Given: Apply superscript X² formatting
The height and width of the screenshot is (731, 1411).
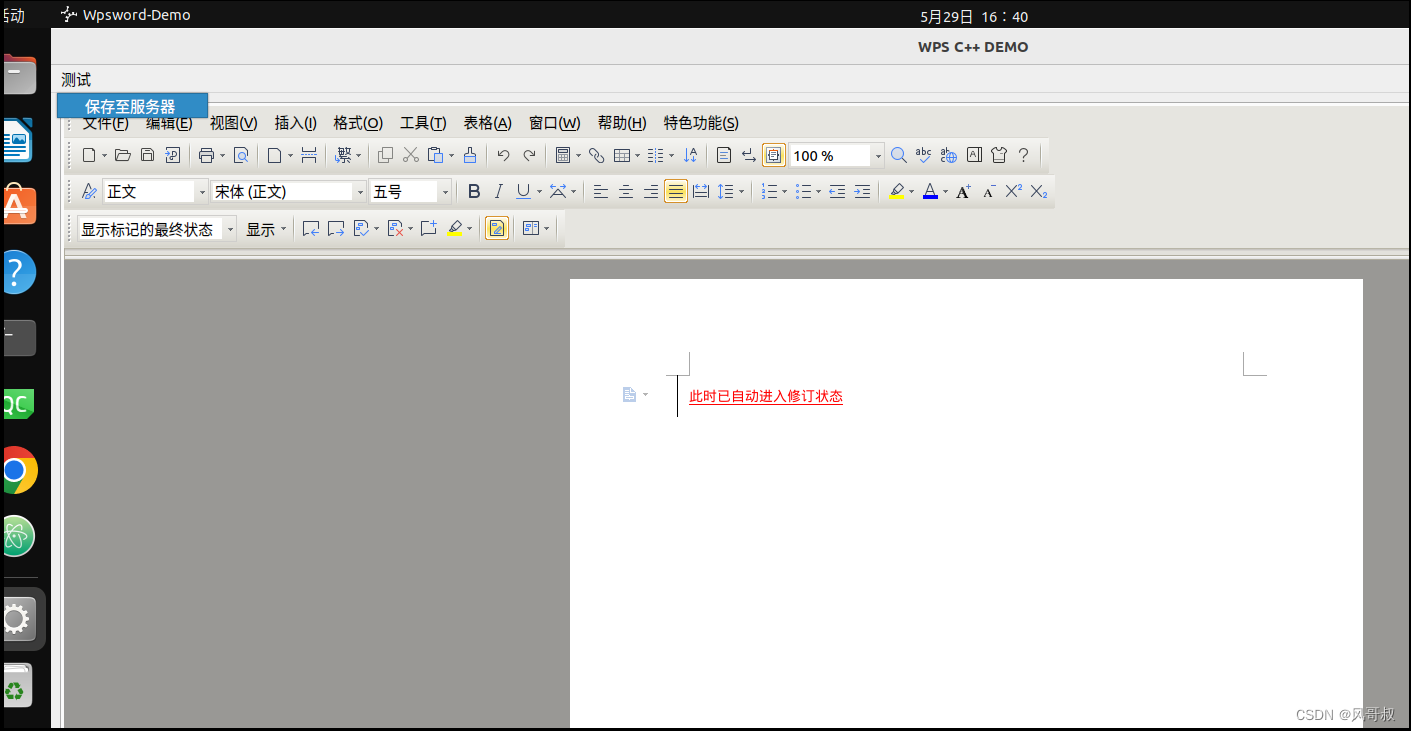Looking at the screenshot, I should (x=1013, y=191).
